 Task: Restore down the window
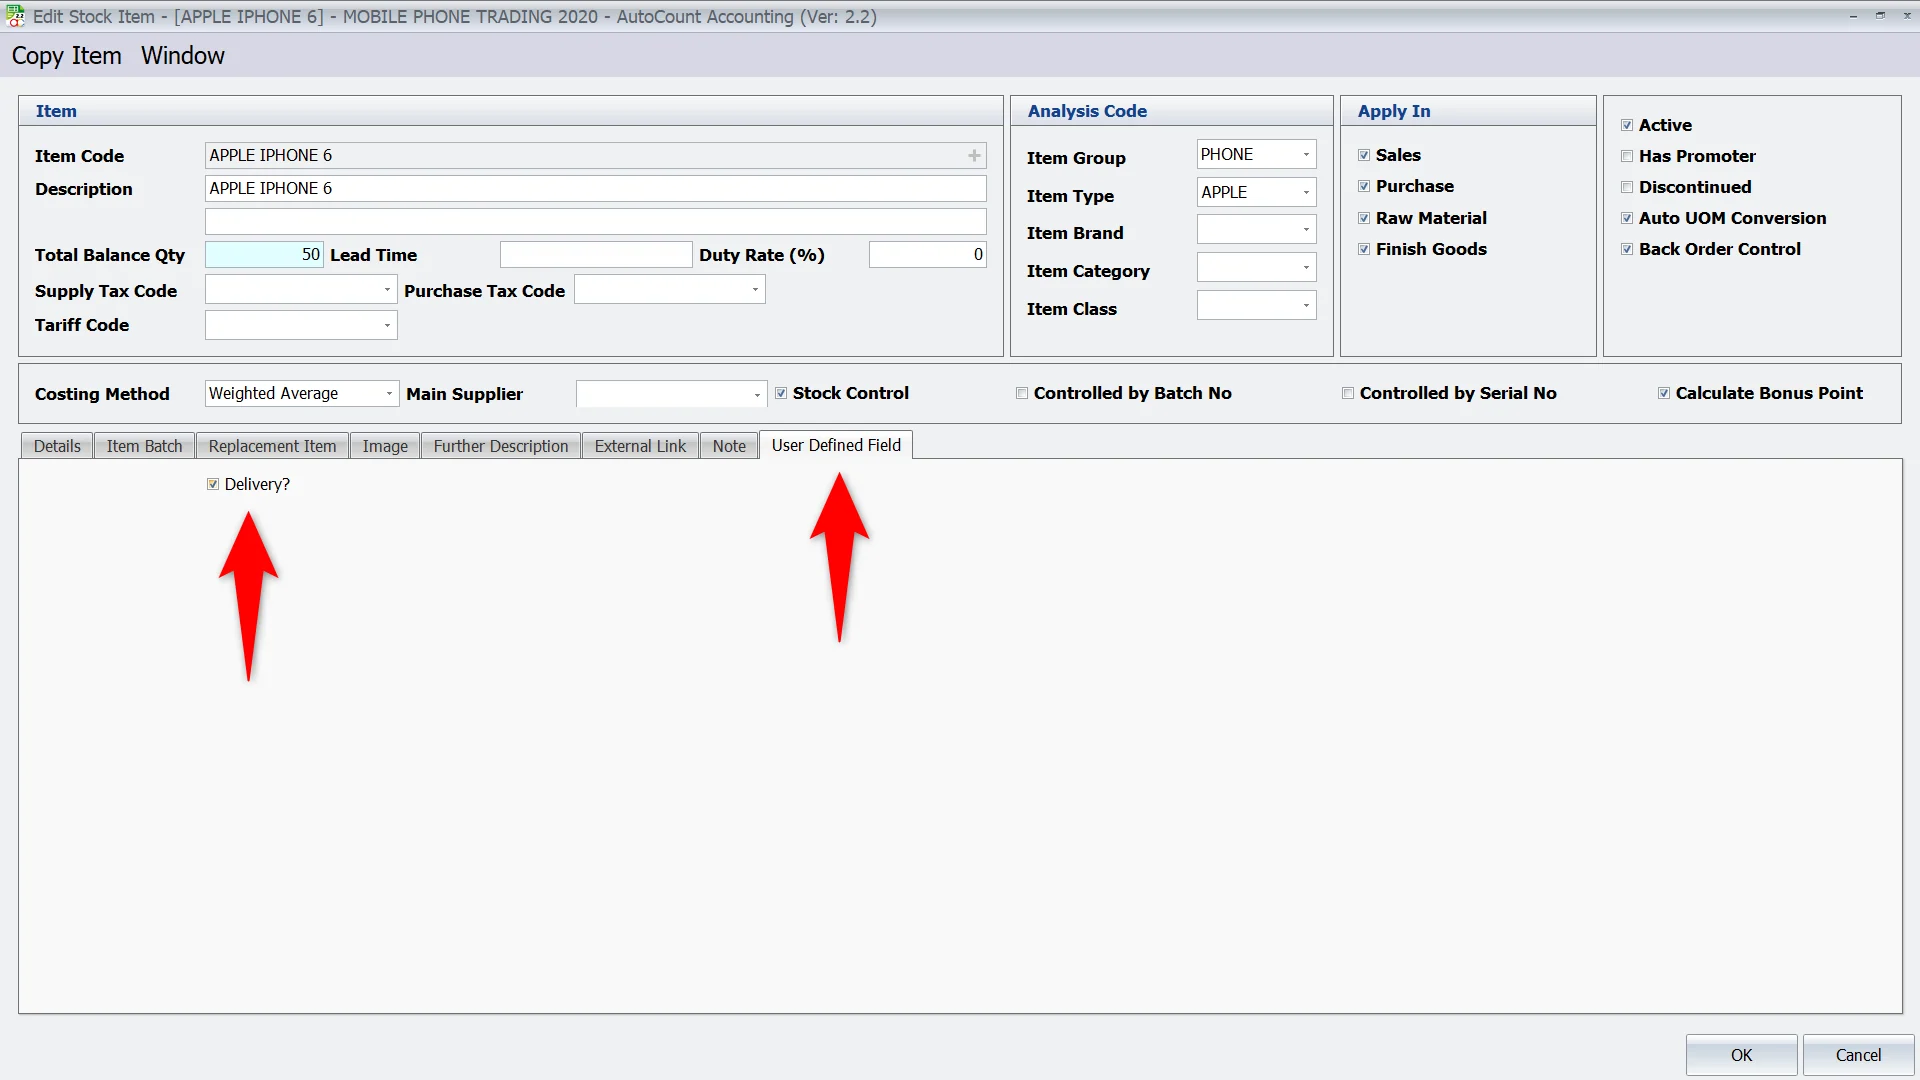pyautogui.click(x=1880, y=16)
